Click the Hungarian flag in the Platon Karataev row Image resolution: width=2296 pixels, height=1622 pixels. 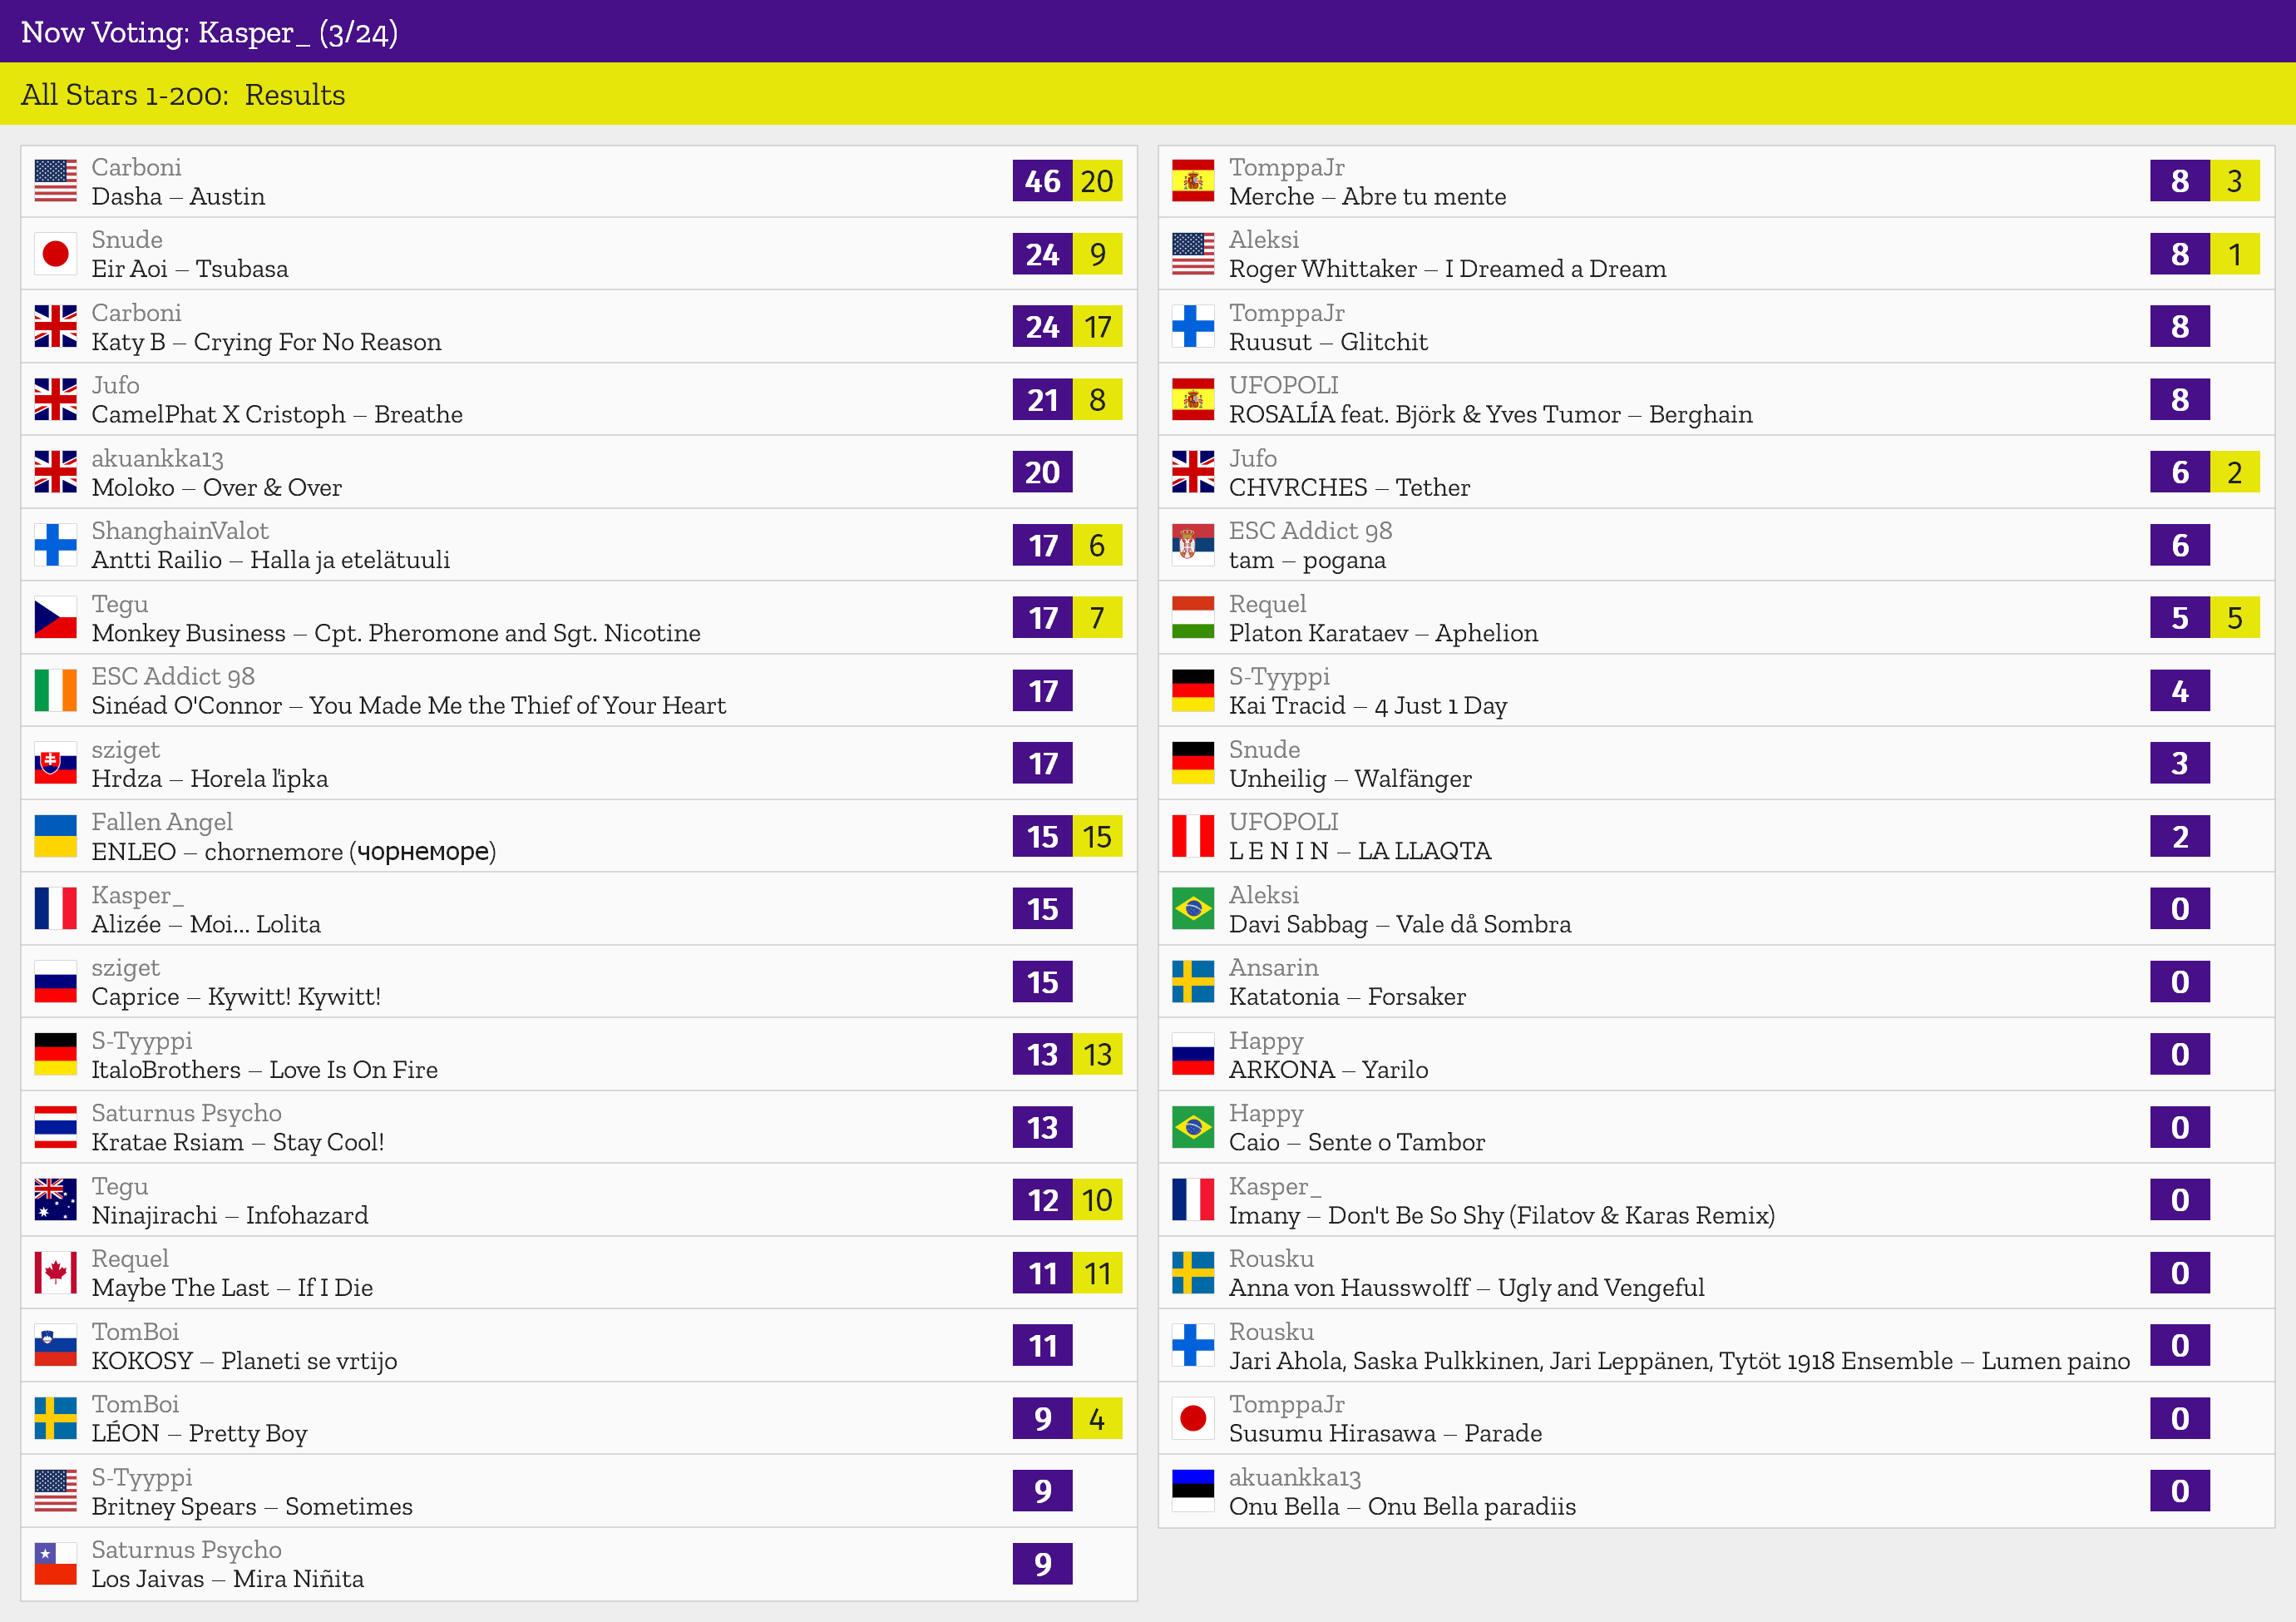(1193, 618)
